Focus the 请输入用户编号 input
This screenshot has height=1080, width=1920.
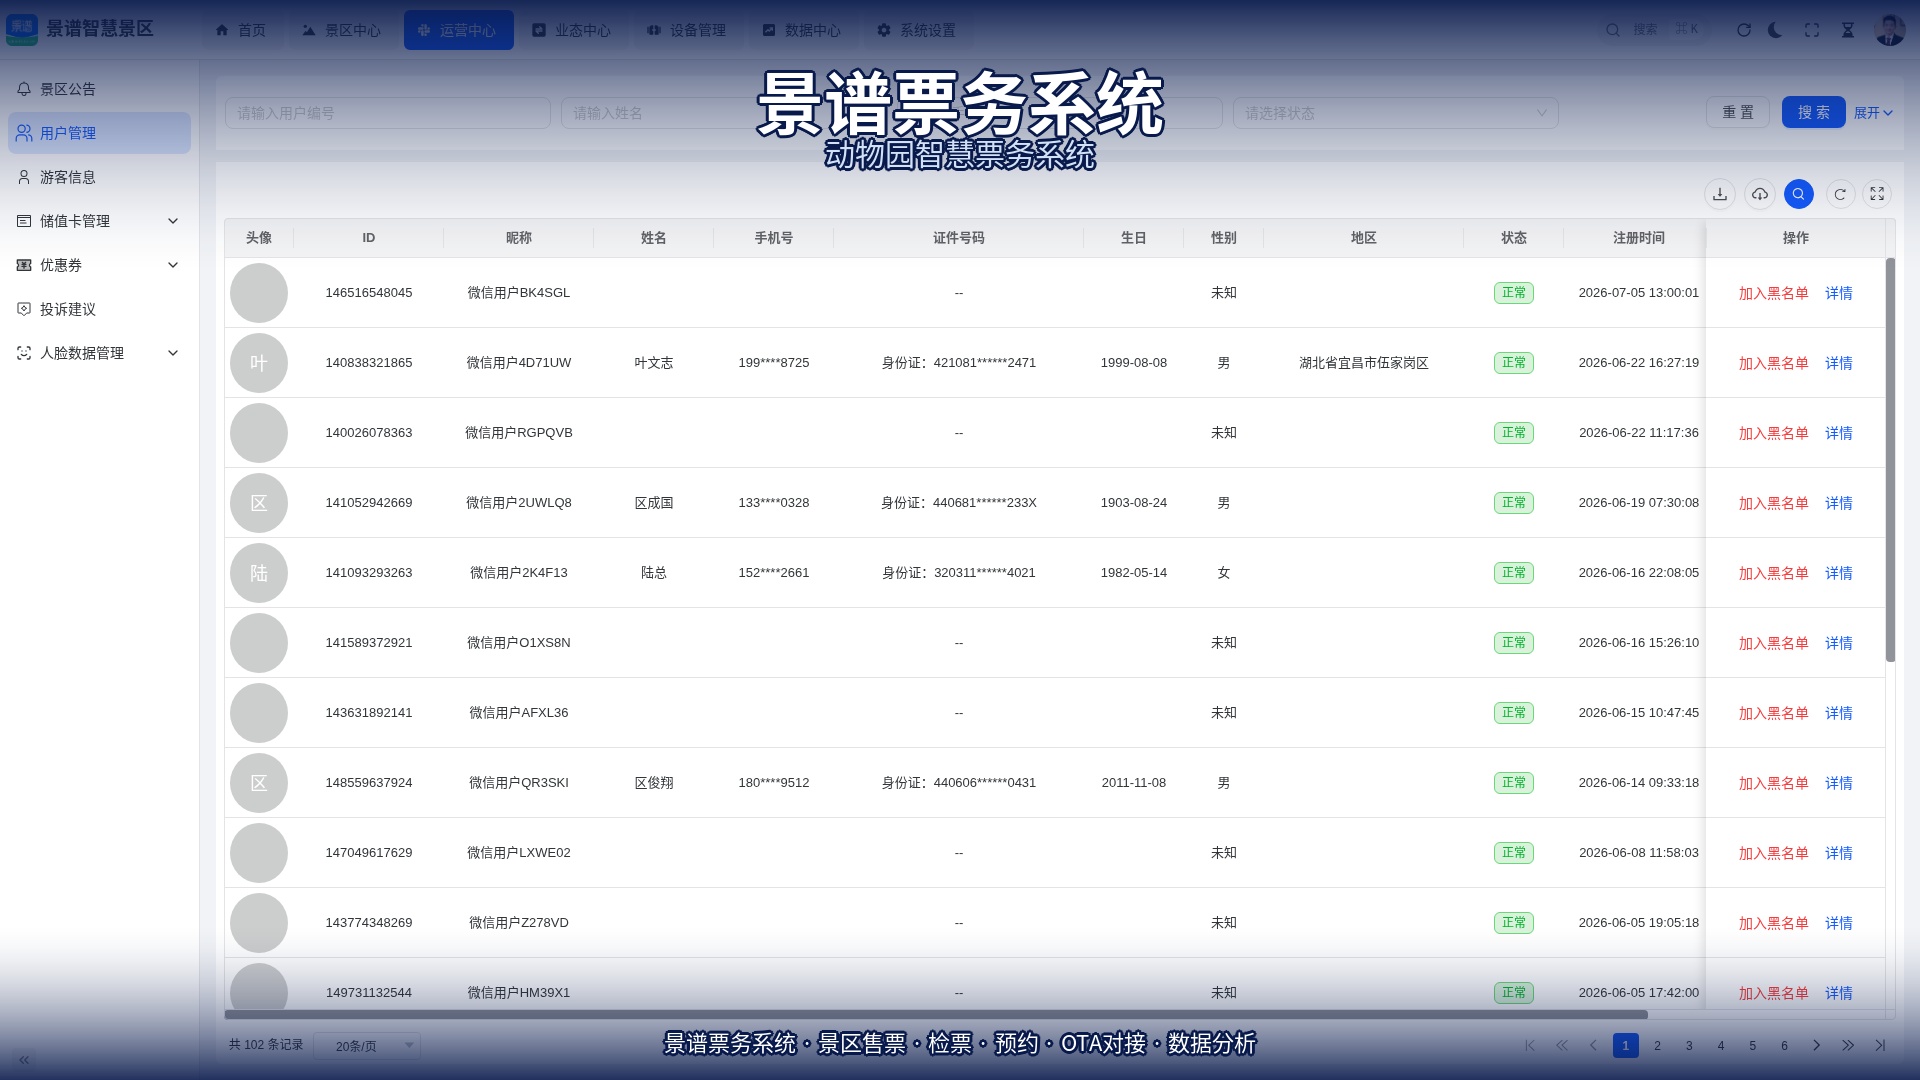point(388,113)
